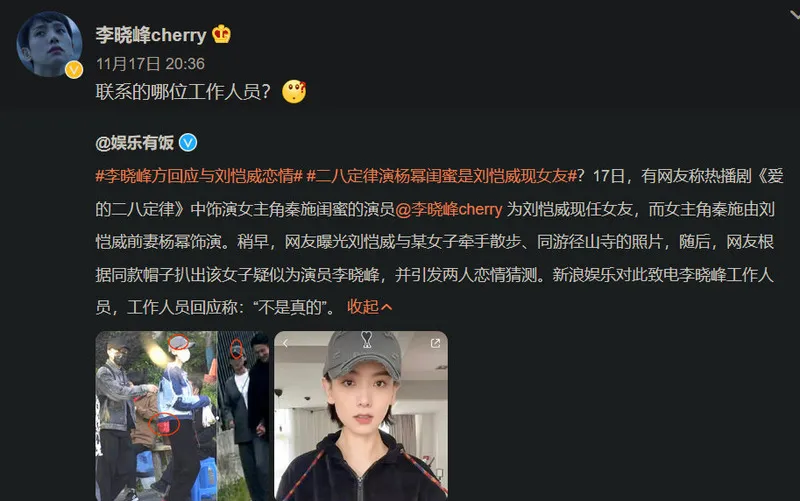Open hashtag #二八定律演杨幂闺蜜是刘恺威现女友#
The height and width of the screenshot is (501, 800).
coord(441,176)
